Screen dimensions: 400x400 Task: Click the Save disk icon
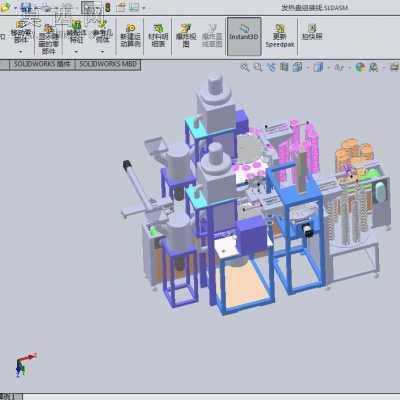[26, 7]
